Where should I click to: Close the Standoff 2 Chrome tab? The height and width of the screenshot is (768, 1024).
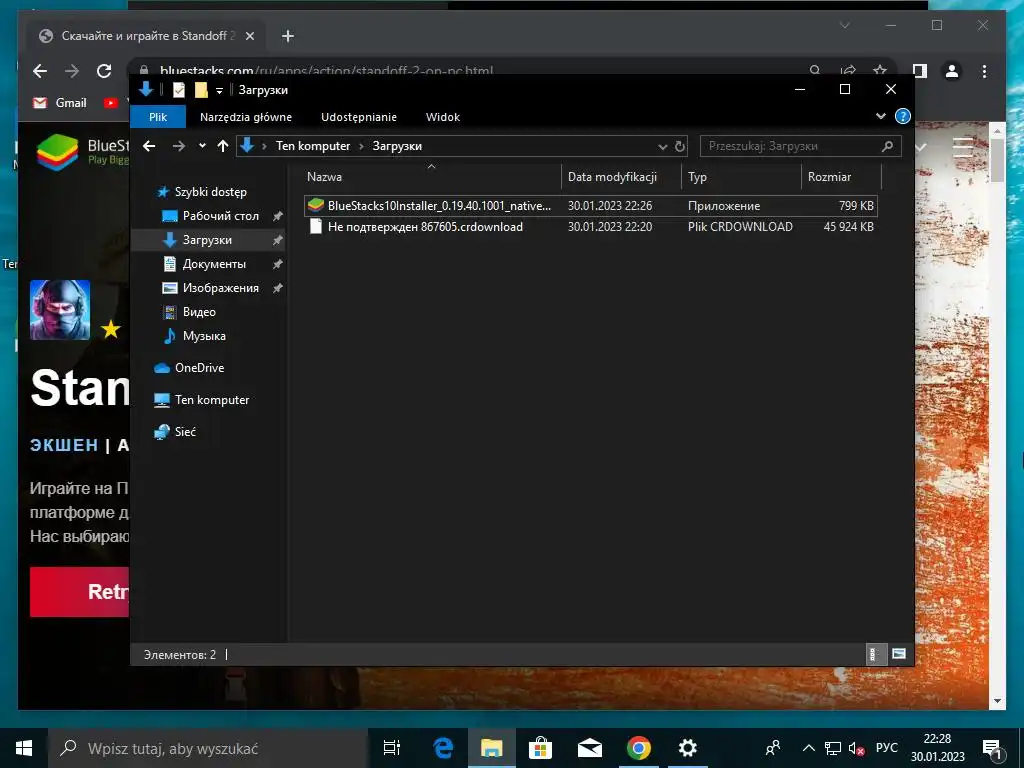coord(249,36)
